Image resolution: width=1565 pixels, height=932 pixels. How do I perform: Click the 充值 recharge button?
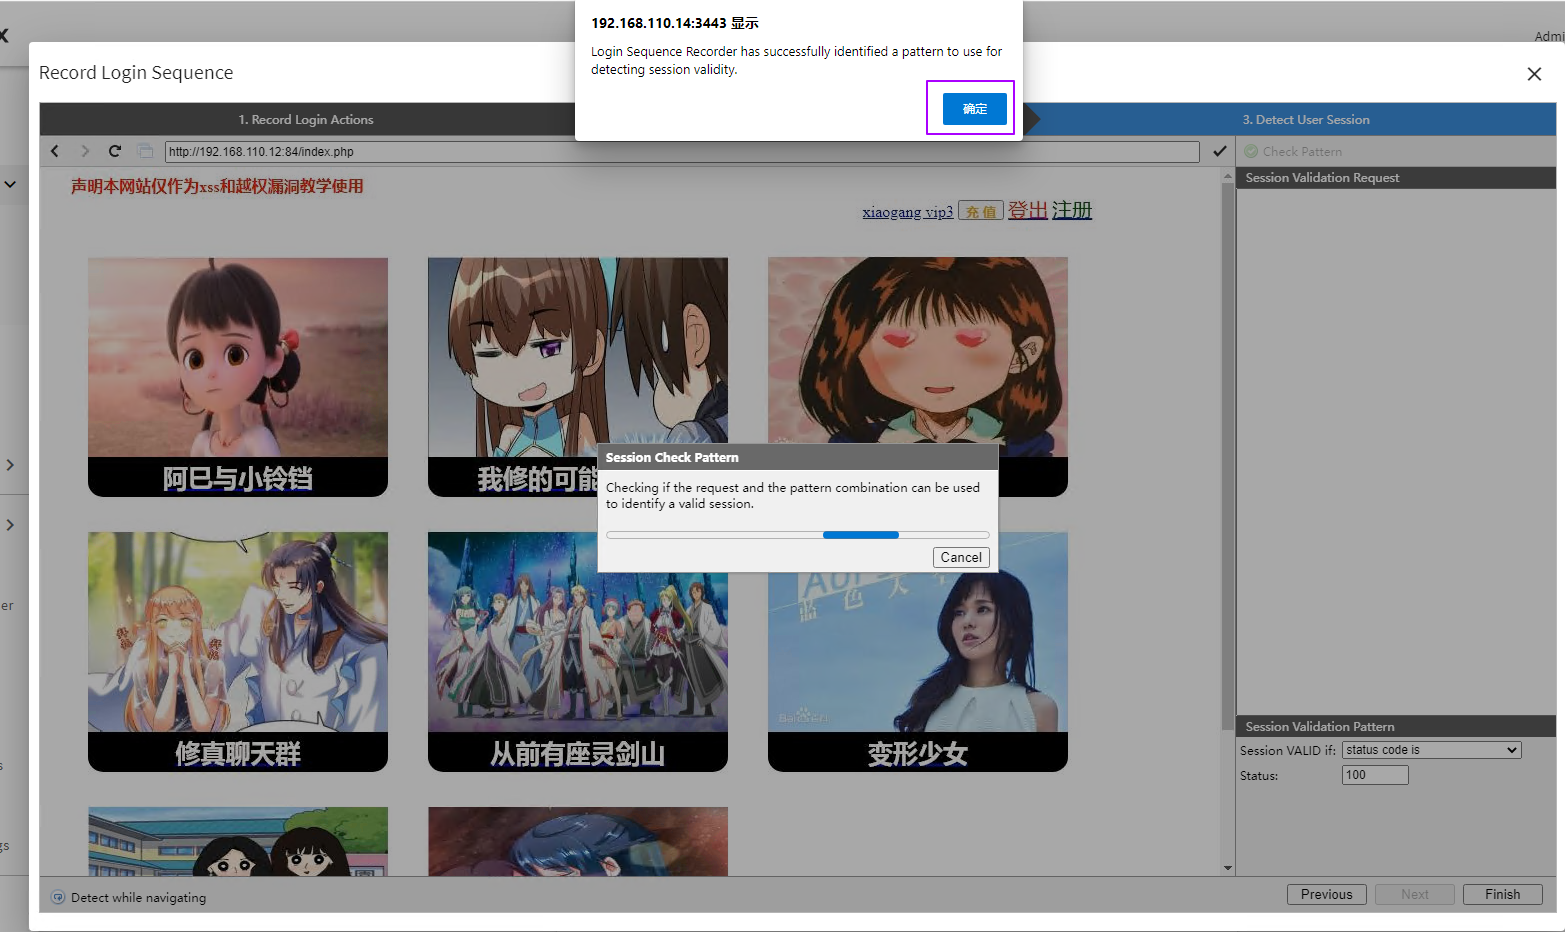coord(980,211)
